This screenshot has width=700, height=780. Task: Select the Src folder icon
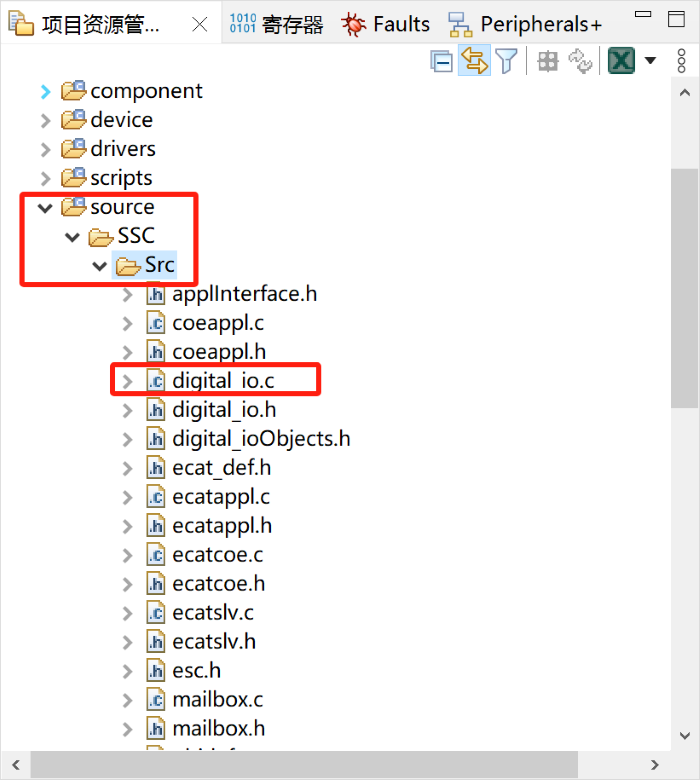(127, 266)
